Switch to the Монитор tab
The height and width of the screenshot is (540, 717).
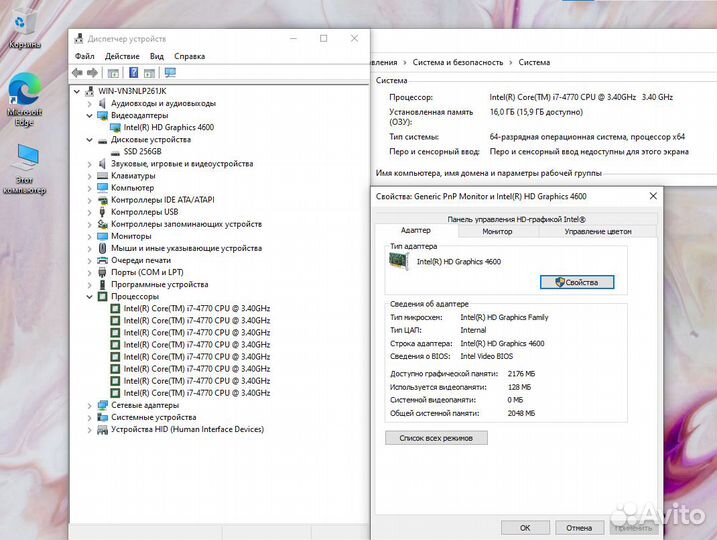coord(498,232)
